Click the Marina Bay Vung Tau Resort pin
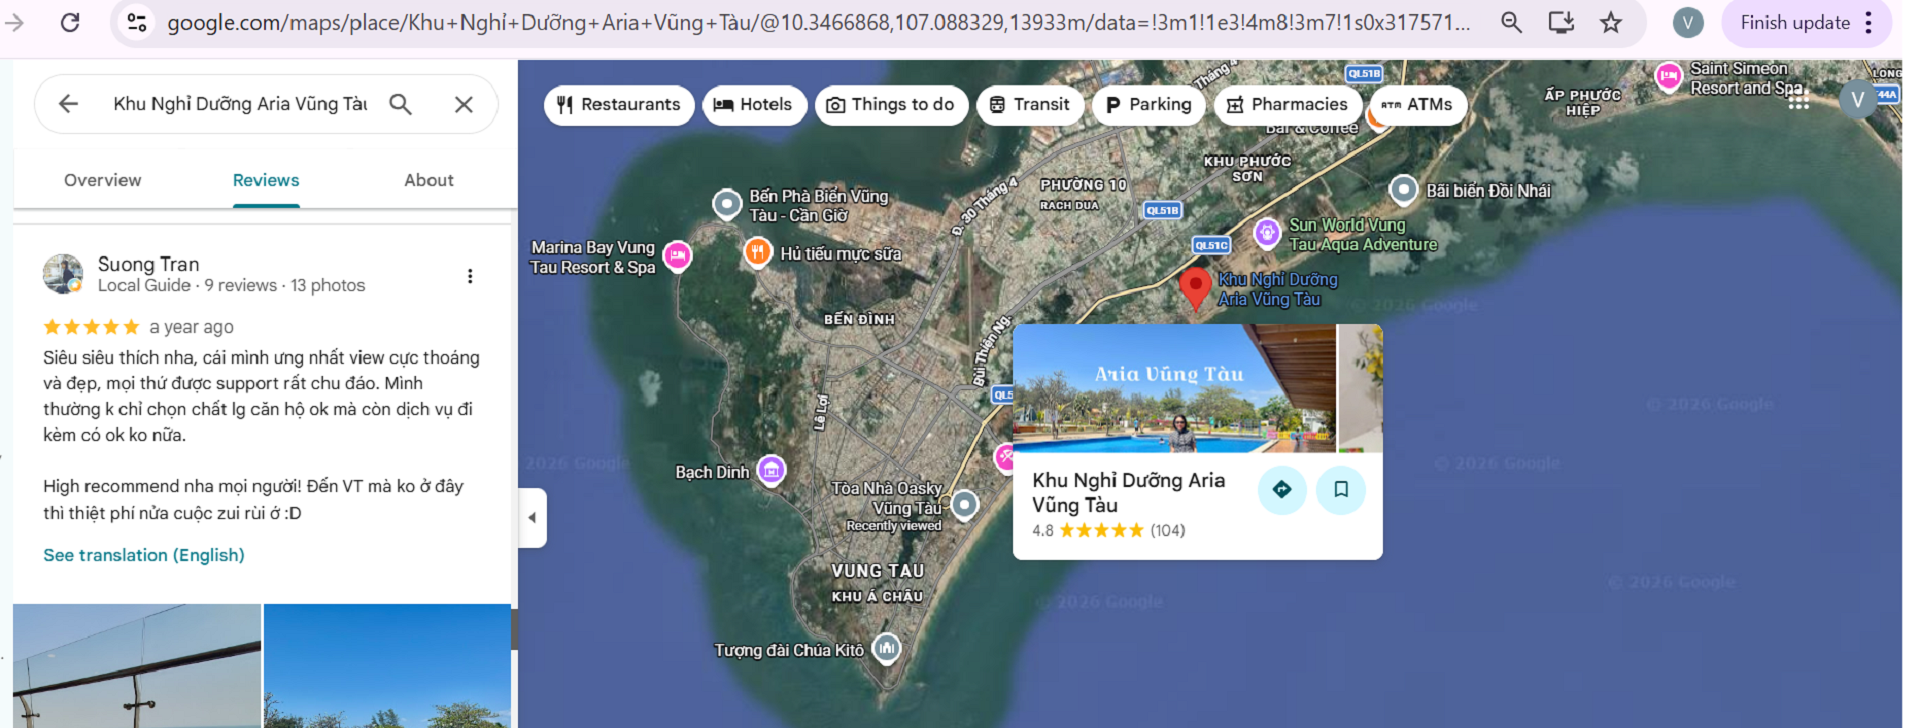This screenshot has width=1920, height=728. pos(677,256)
